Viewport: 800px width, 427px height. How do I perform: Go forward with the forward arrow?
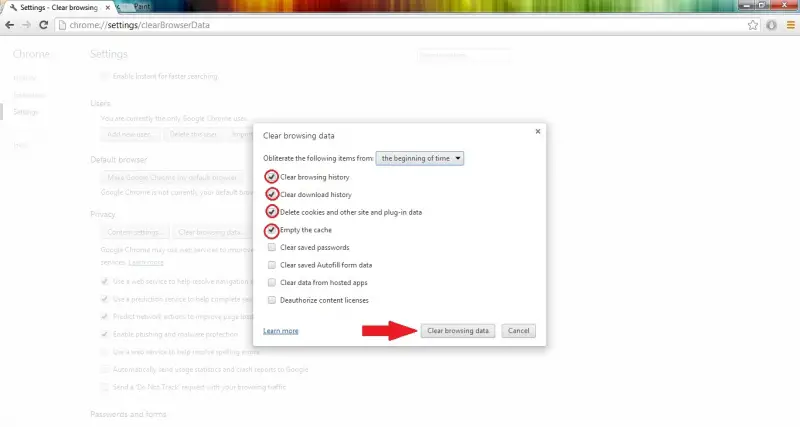pyautogui.click(x=26, y=25)
